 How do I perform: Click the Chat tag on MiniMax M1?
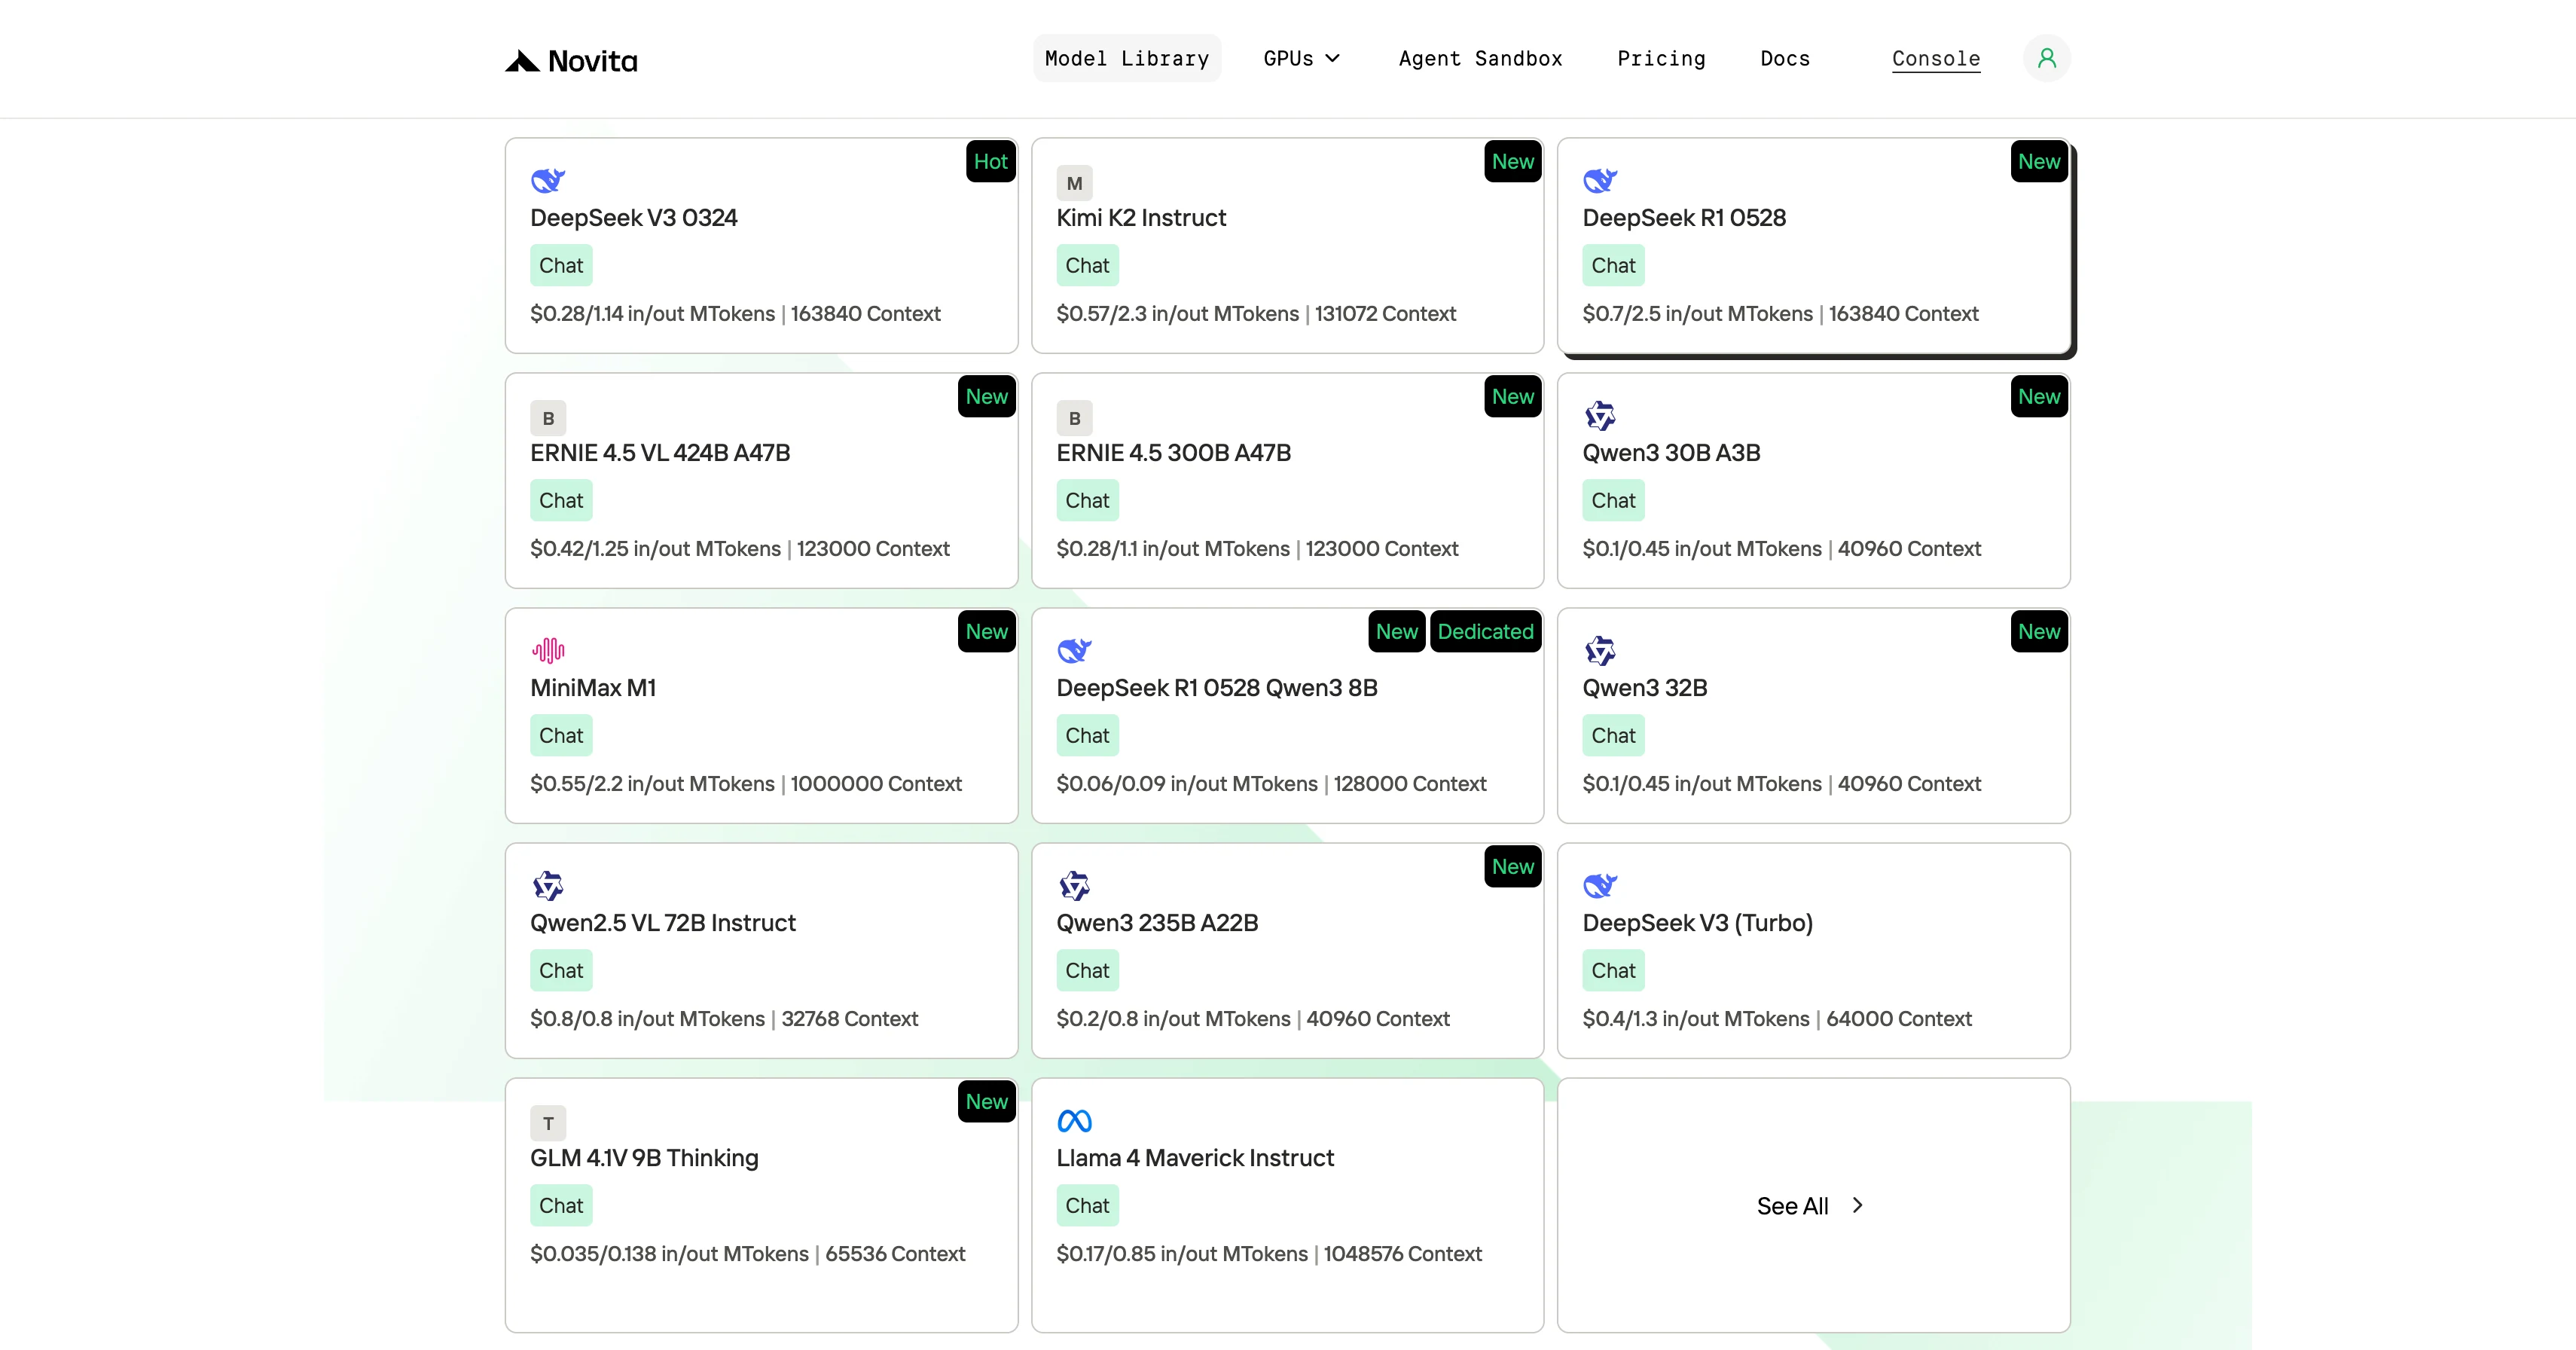tap(561, 736)
